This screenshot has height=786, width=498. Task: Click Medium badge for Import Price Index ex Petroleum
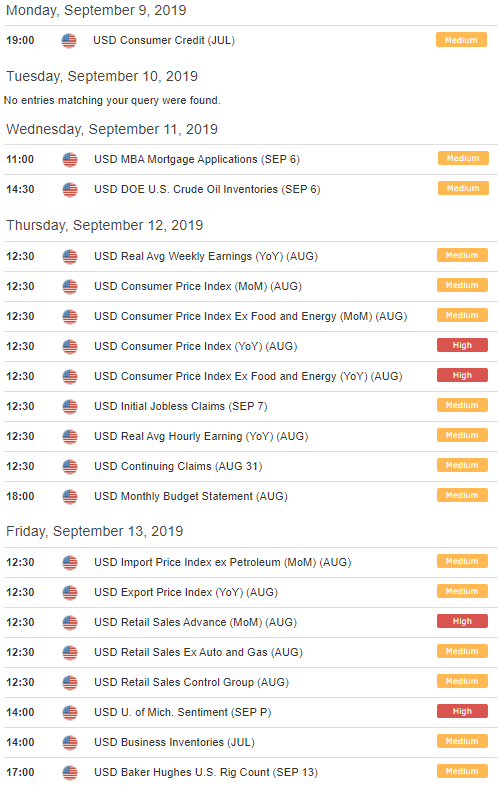tap(462, 561)
